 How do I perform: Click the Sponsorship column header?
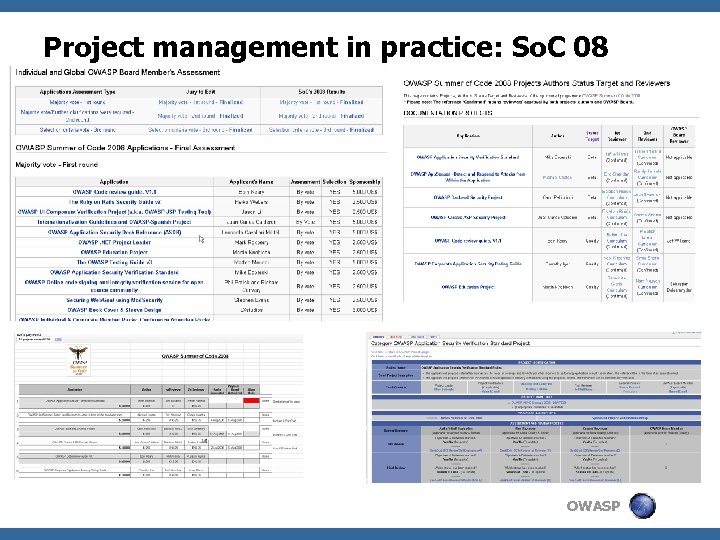click(365, 182)
